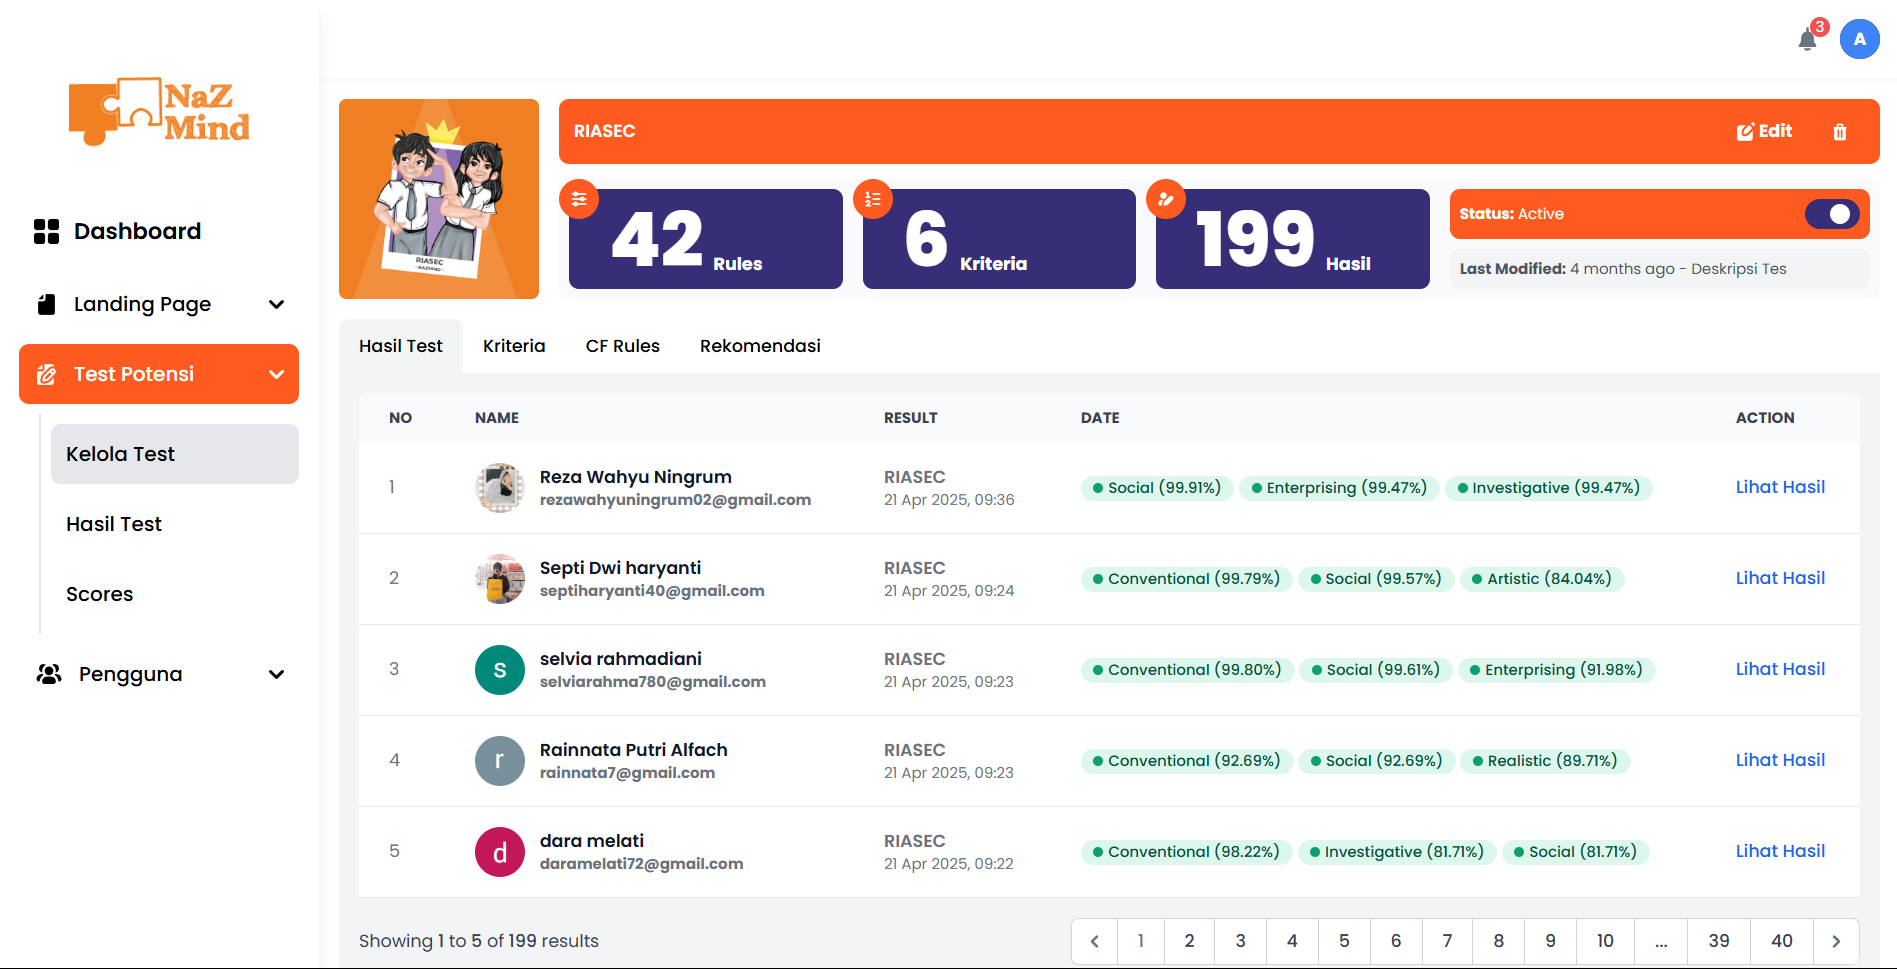
Task: Click the Rules card sliders icon
Action: point(579,199)
